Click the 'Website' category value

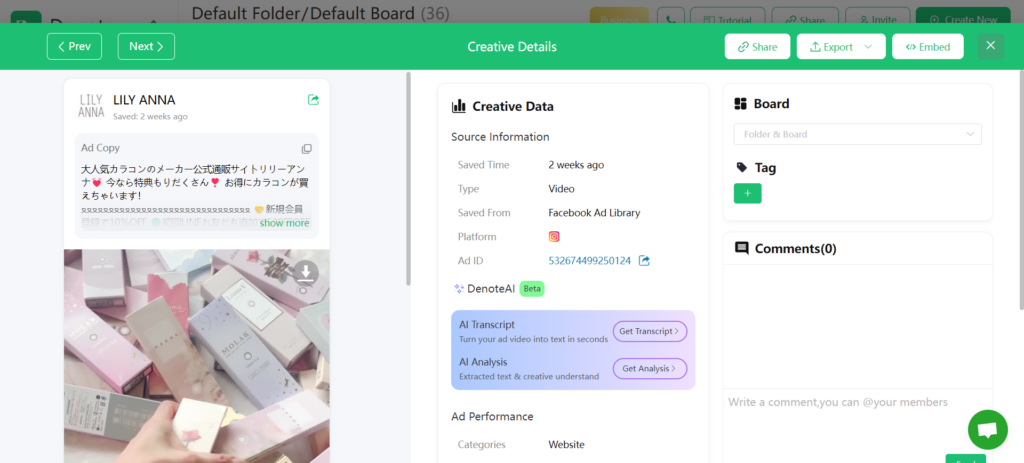(566, 445)
